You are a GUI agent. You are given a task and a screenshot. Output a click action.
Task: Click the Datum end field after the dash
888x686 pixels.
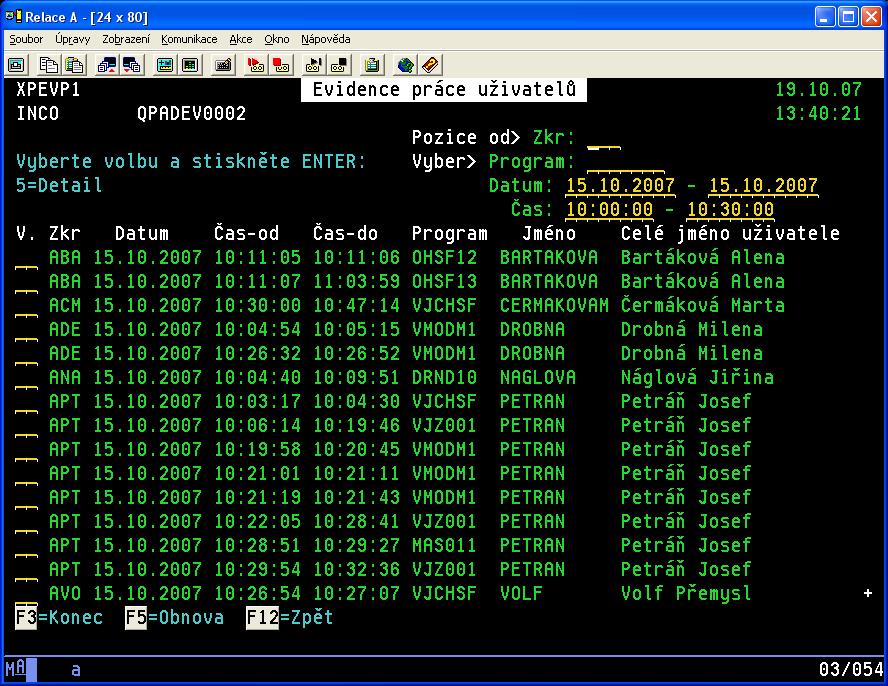pos(763,186)
